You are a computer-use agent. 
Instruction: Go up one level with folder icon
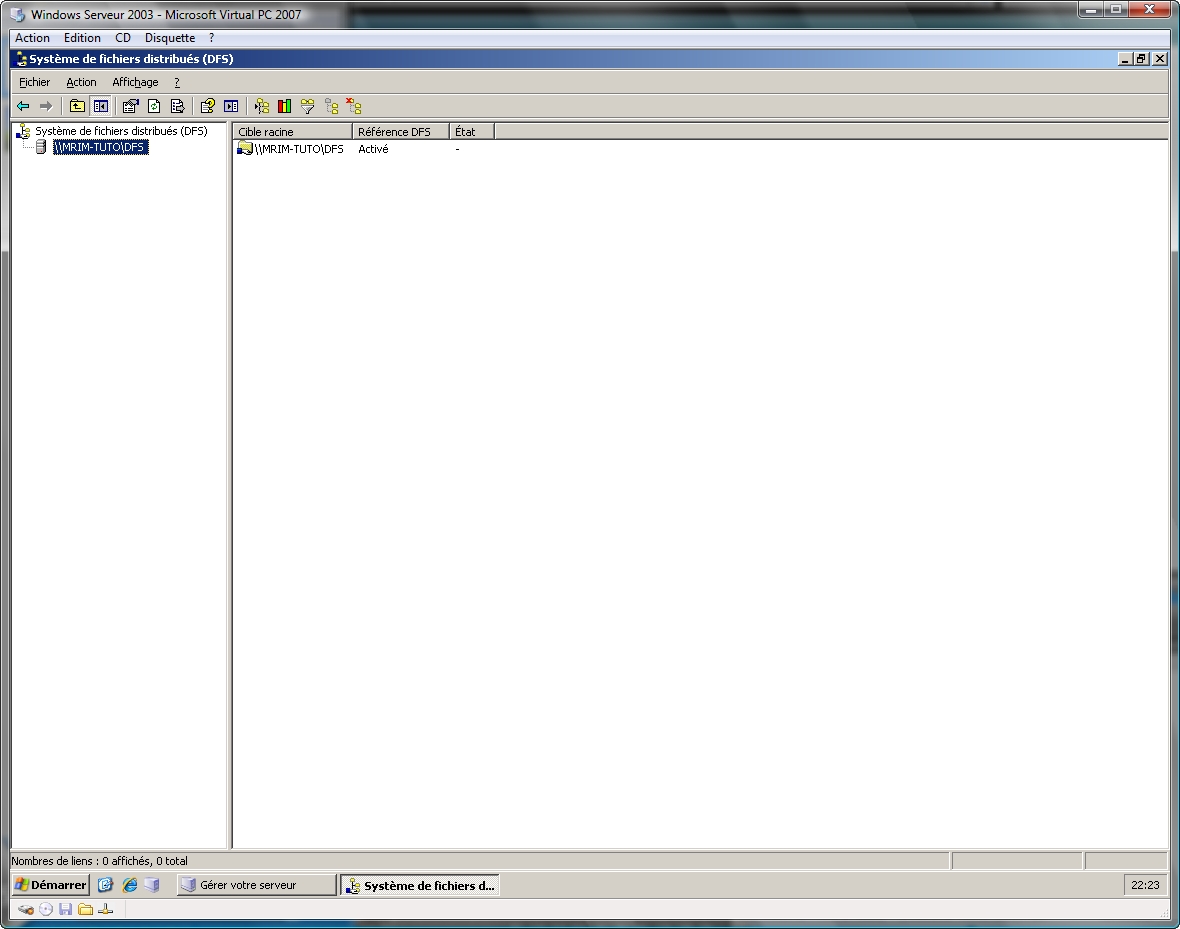point(77,106)
